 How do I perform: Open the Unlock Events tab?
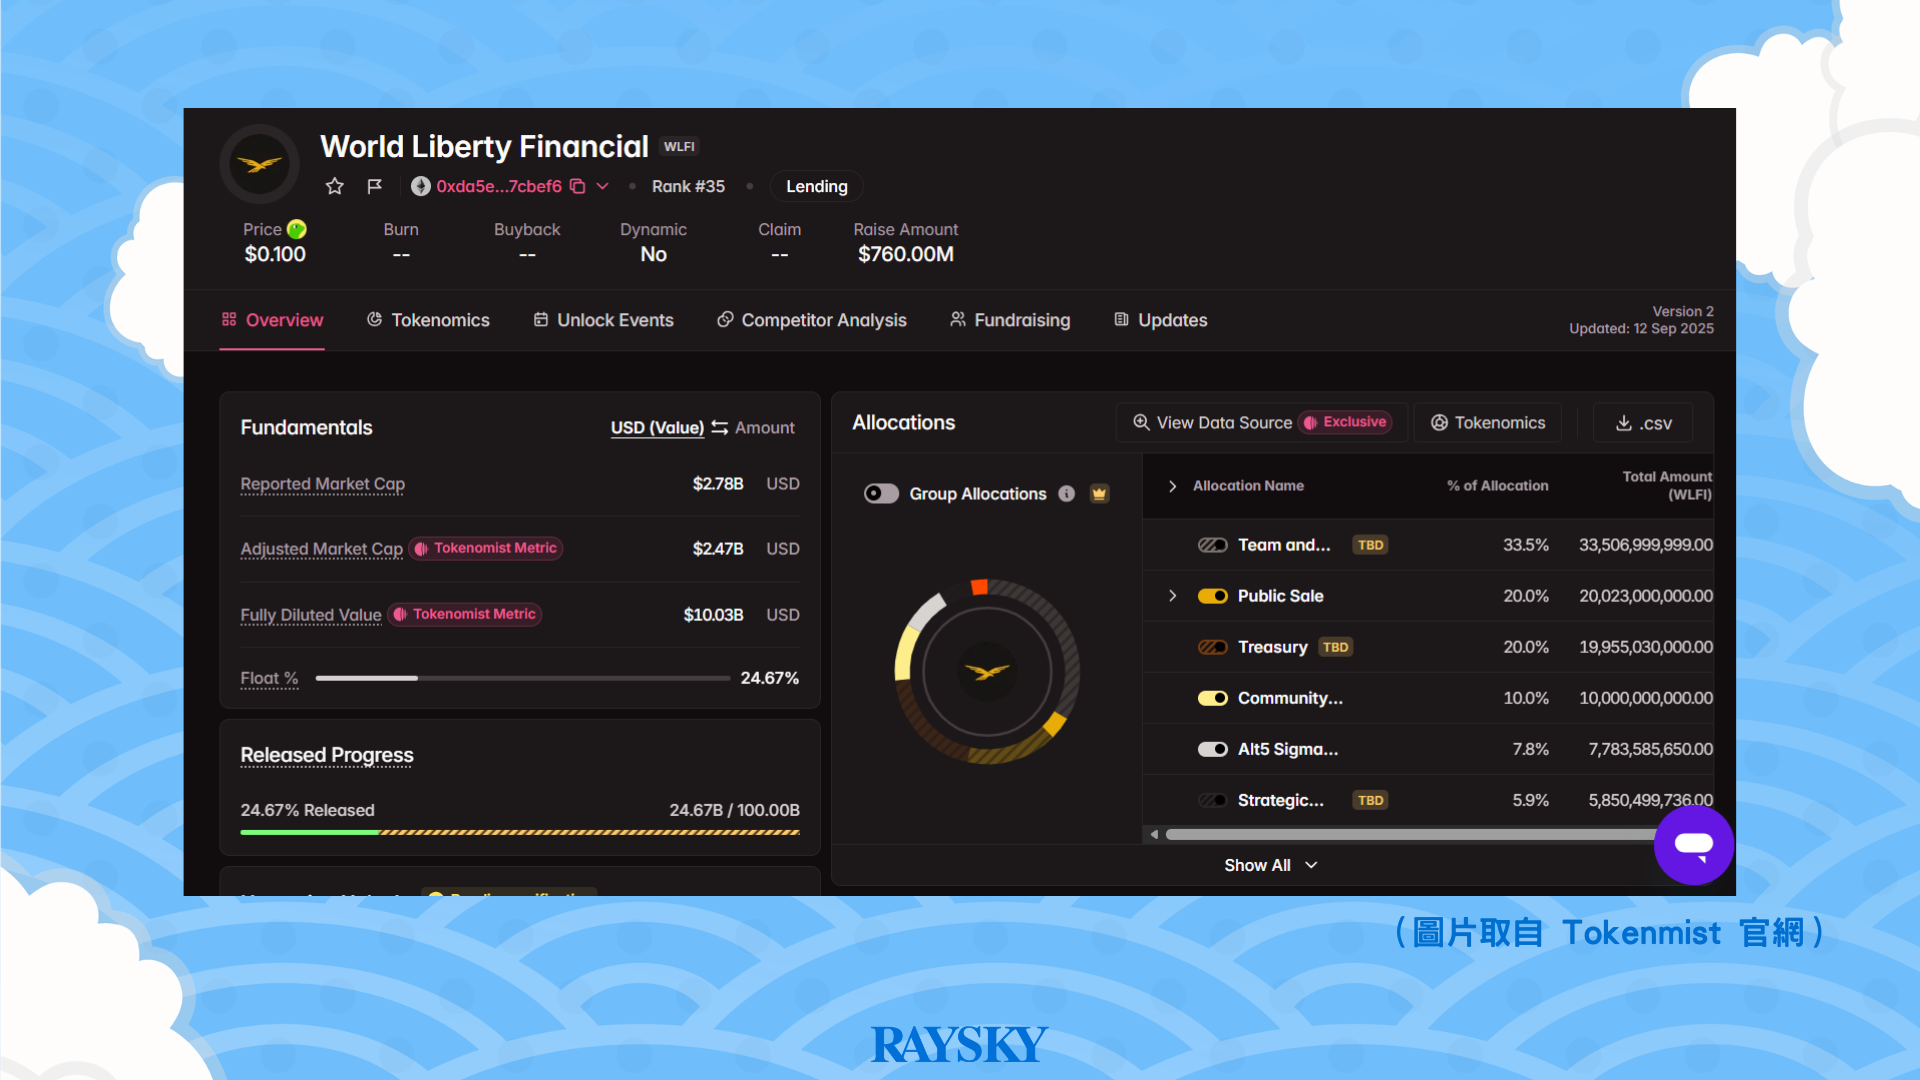(603, 320)
